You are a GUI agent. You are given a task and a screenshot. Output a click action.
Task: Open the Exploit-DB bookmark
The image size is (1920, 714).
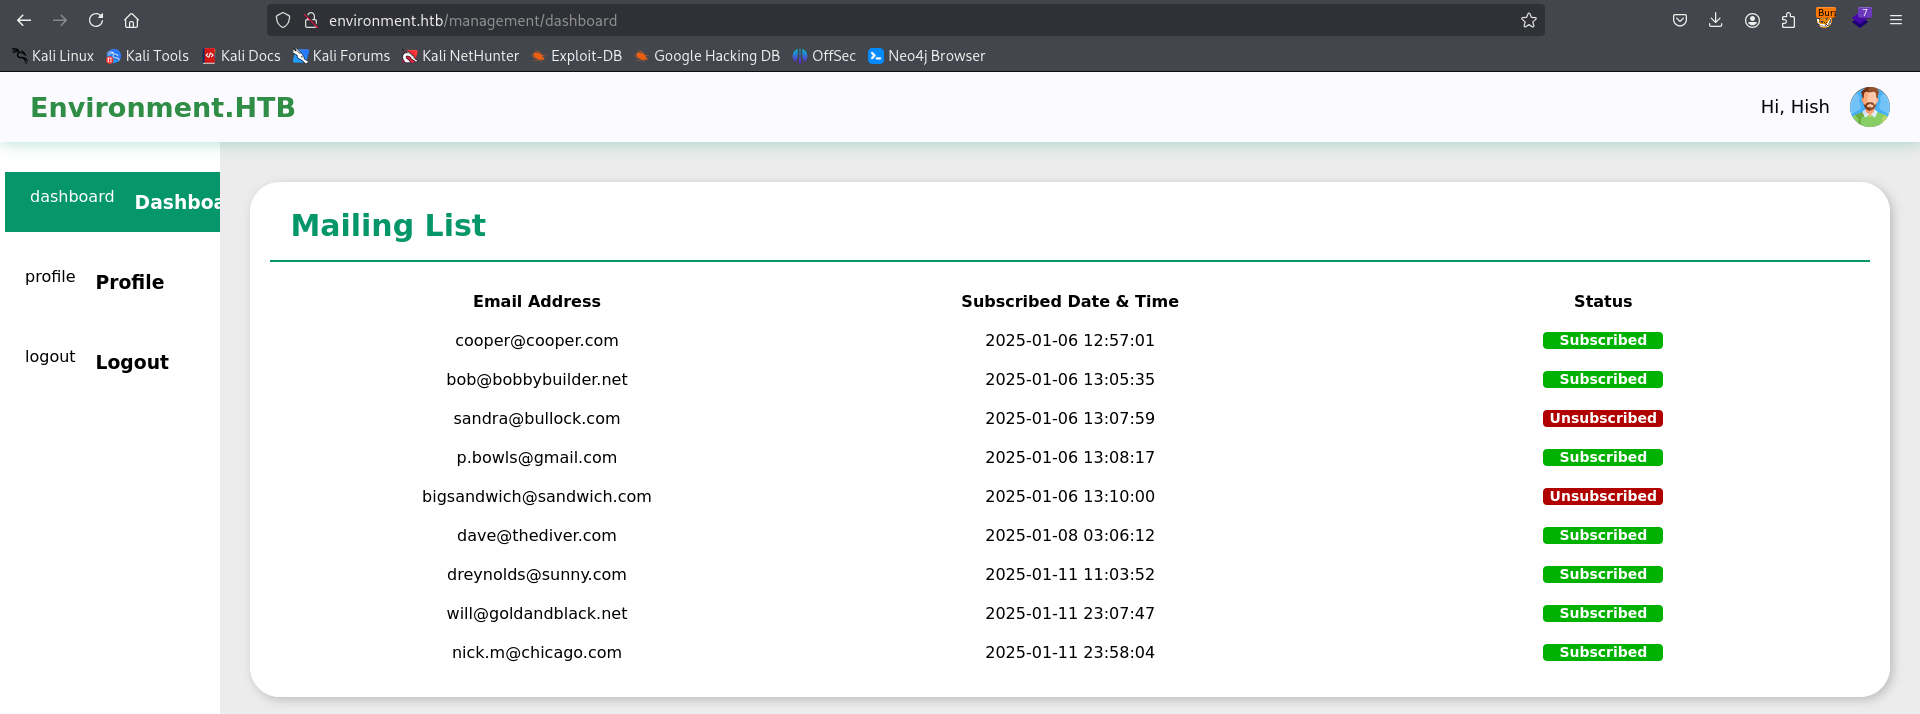576,56
